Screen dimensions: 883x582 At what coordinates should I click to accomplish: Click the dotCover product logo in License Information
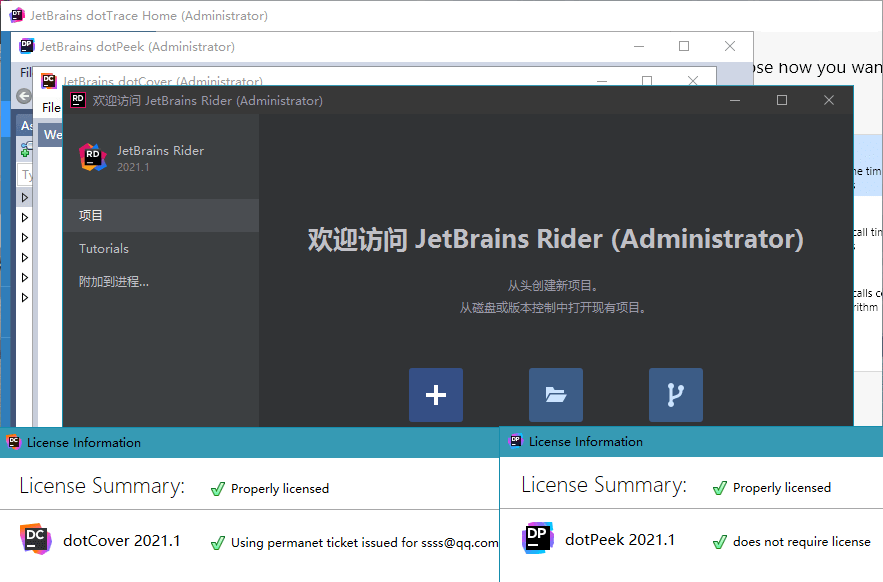coord(35,539)
